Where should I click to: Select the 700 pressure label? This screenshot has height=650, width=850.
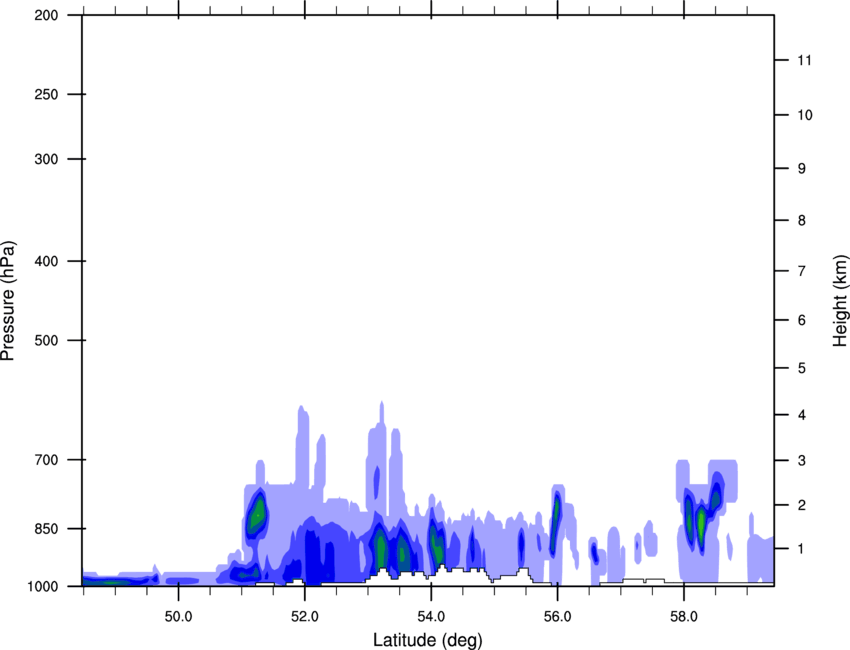46,460
